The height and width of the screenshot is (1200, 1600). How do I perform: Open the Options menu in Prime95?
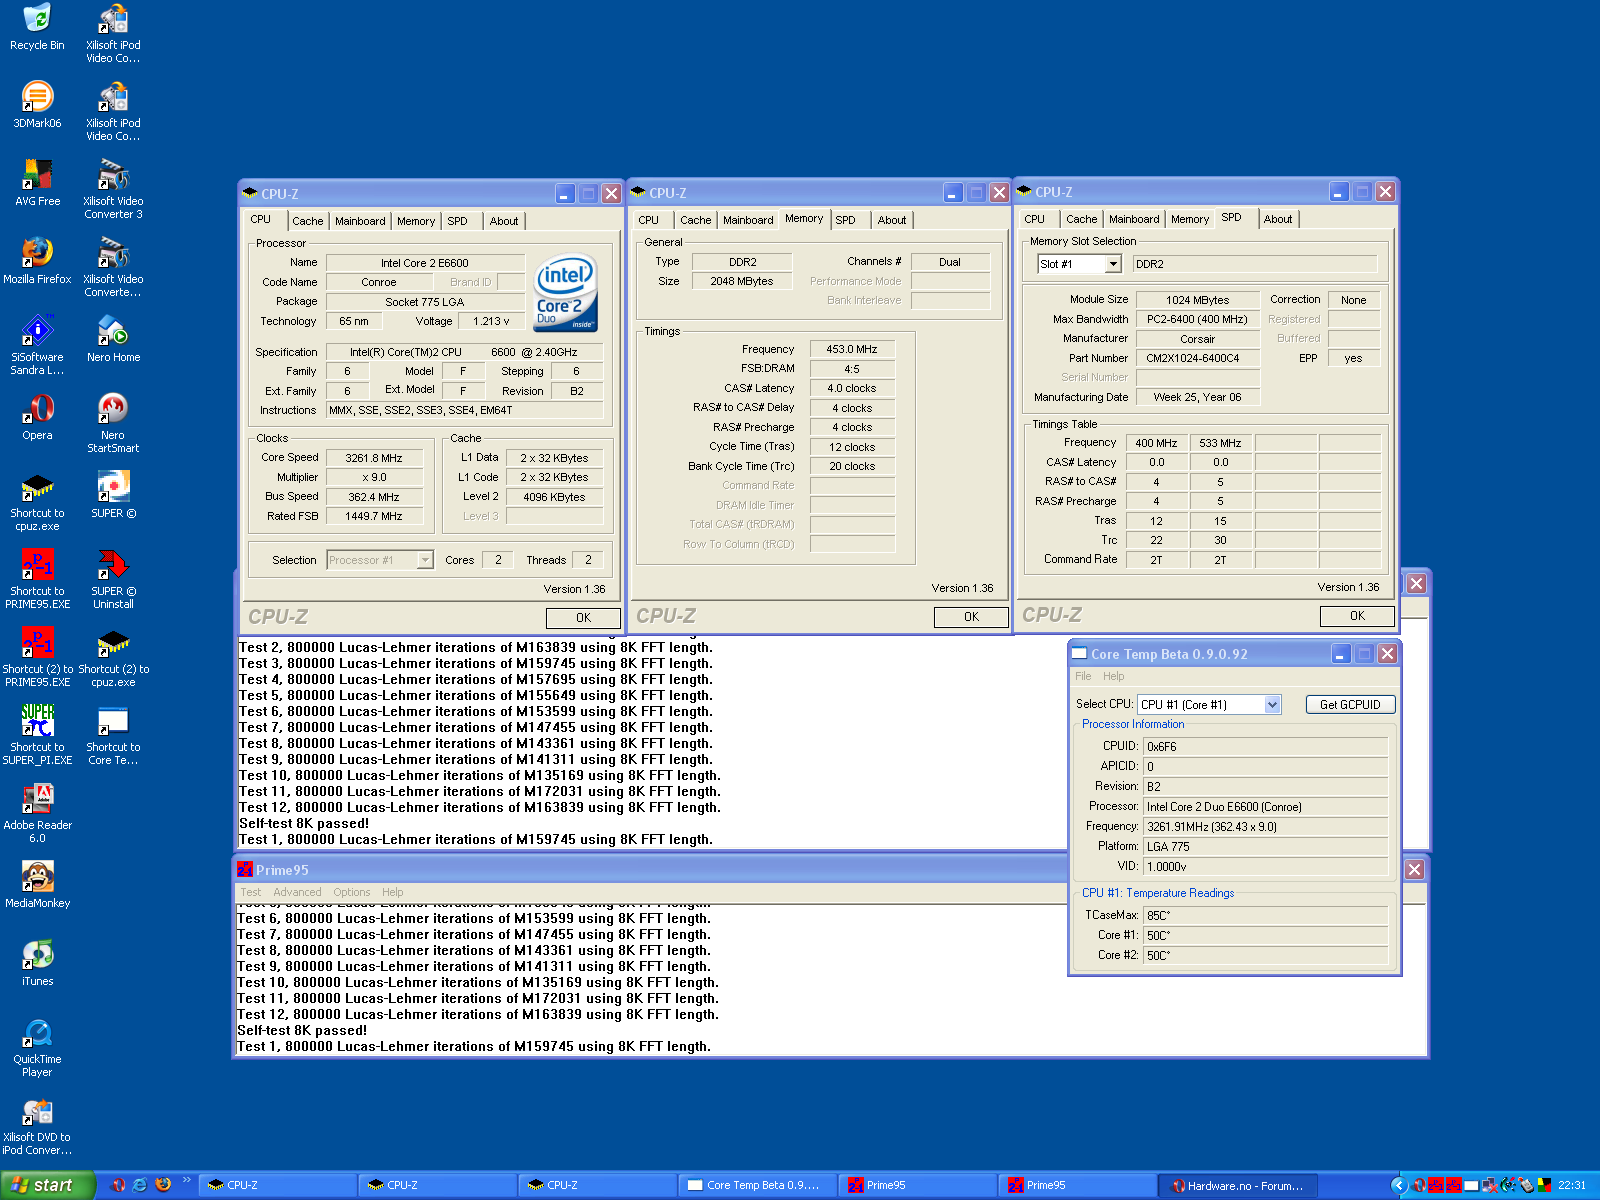(352, 892)
